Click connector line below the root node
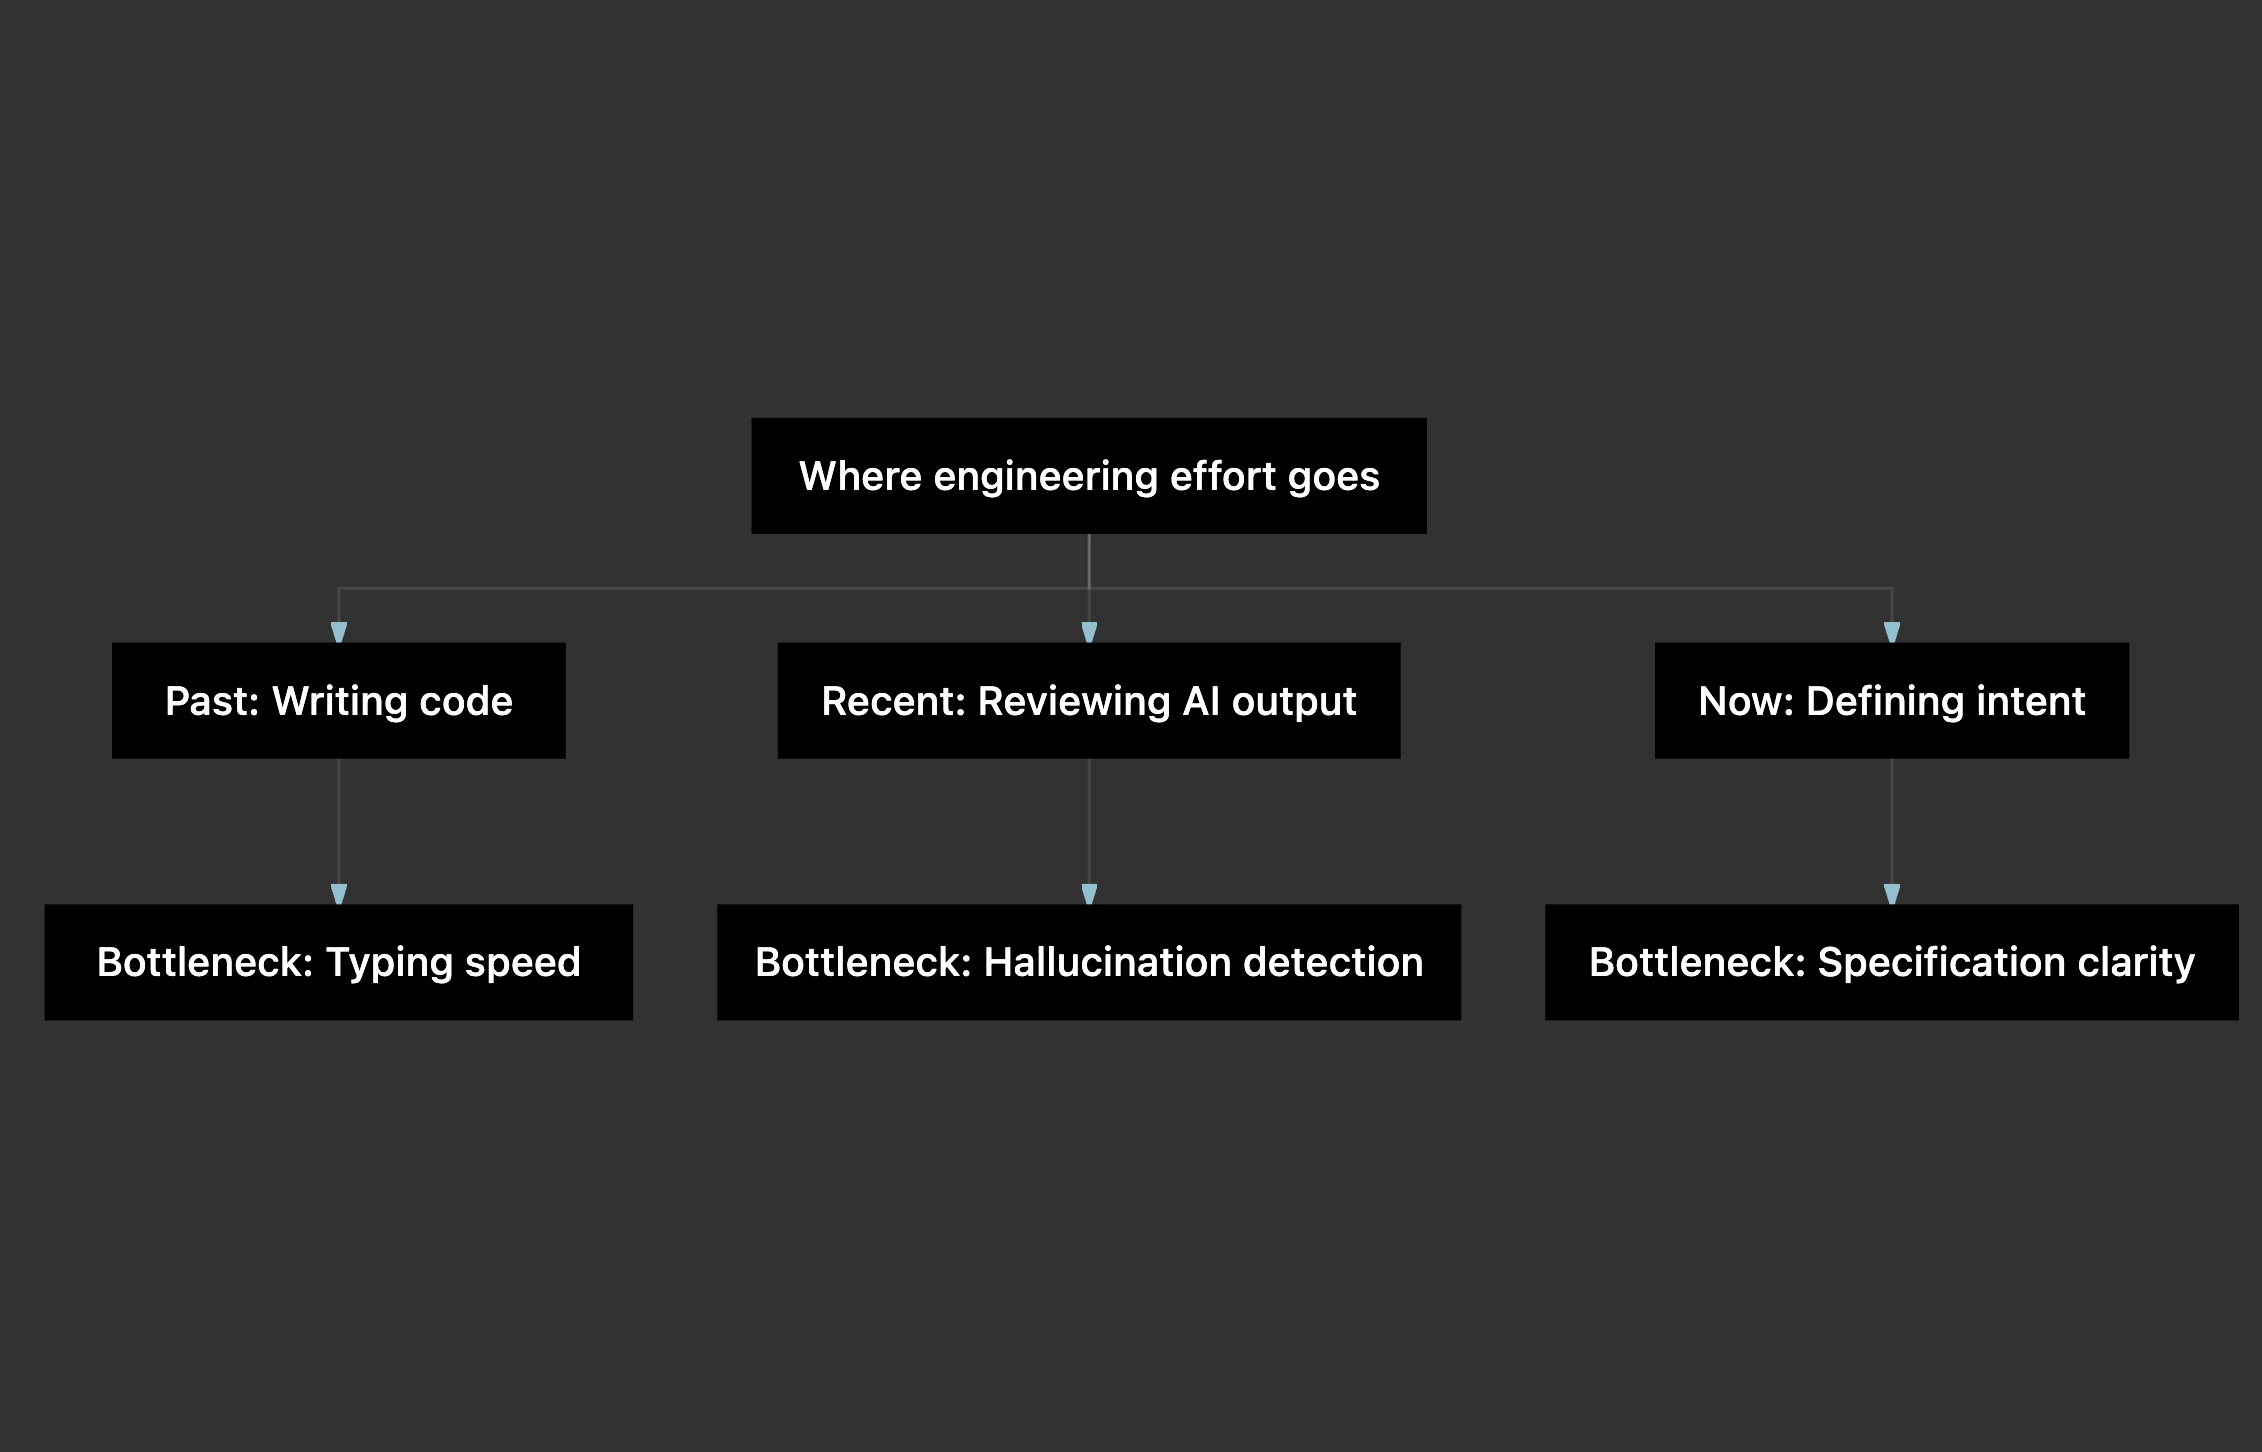Viewport: 2262px width, 1452px height. pos(1089,561)
